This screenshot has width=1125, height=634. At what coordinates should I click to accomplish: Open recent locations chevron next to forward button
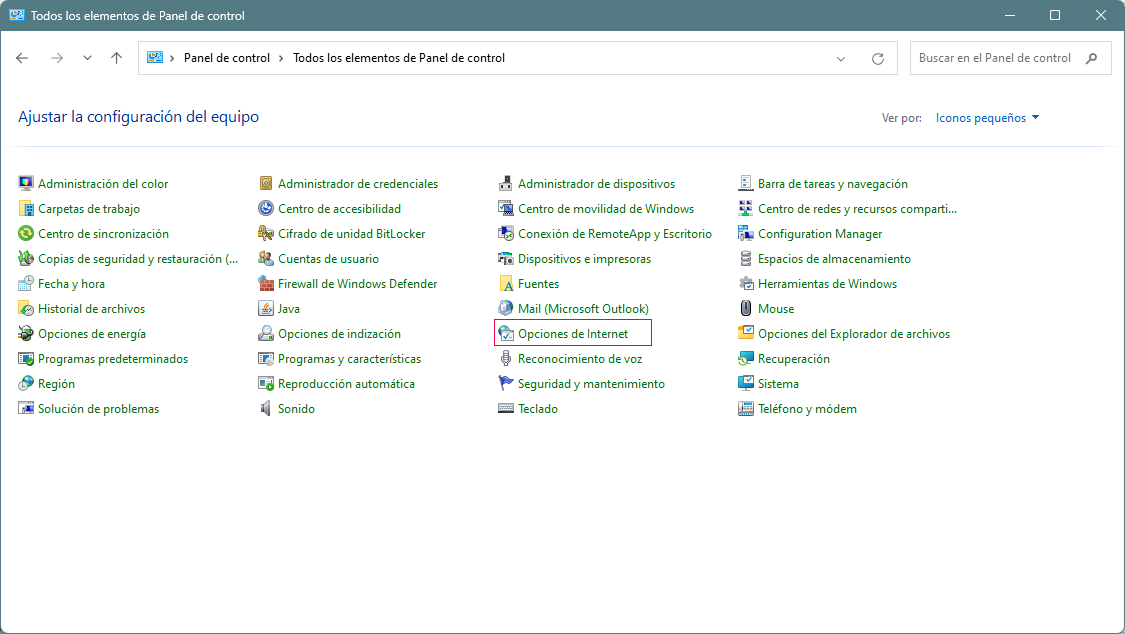tap(87, 58)
